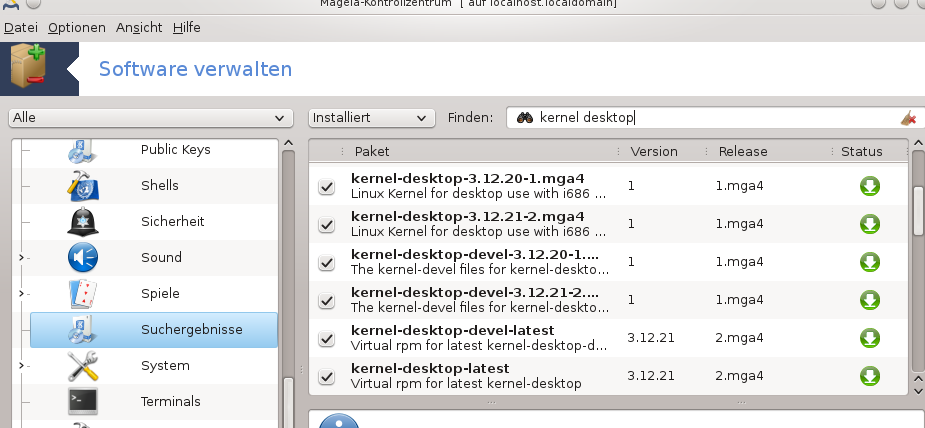
Task: Click status icon for kernel-desktop-3.12.20-1.mga4
Action: click(870, 186)
